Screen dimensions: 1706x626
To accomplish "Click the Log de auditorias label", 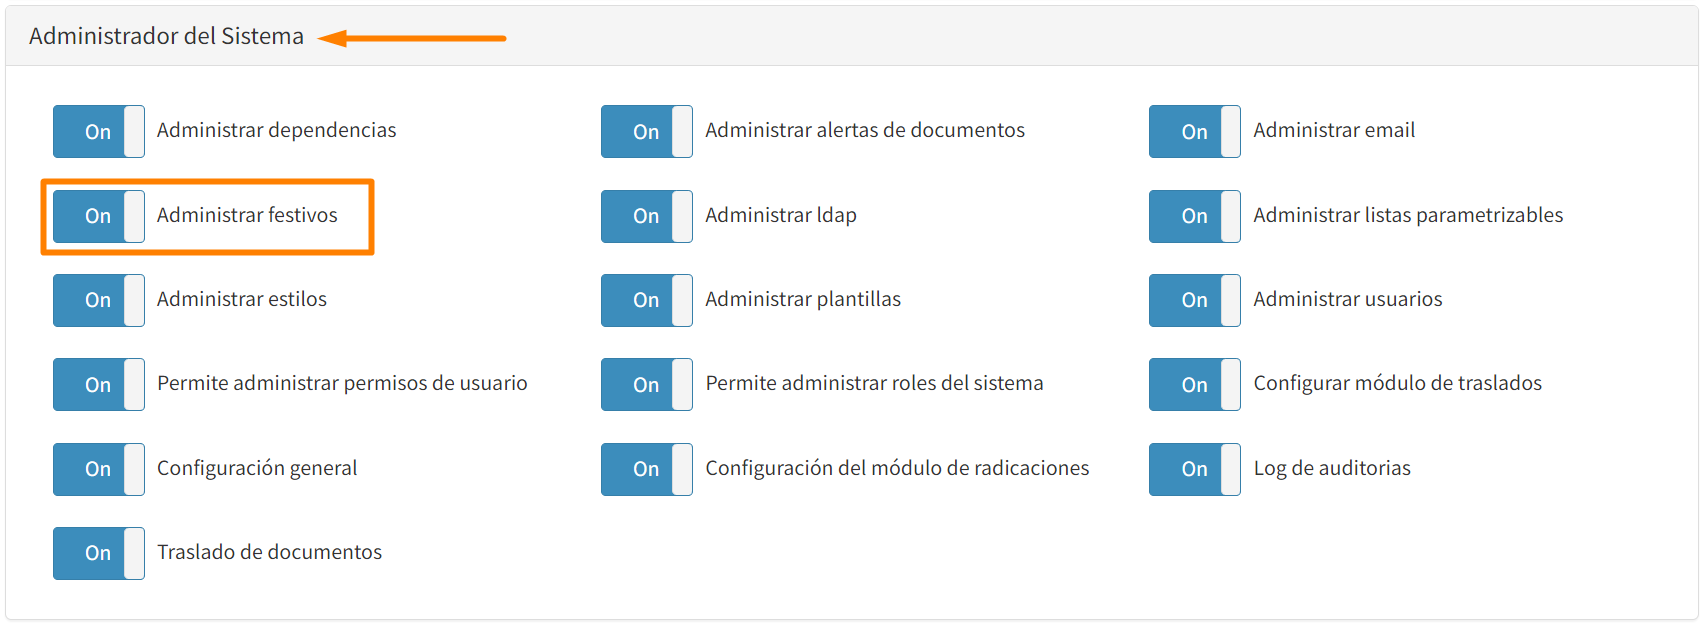I will coord(1332,468).
